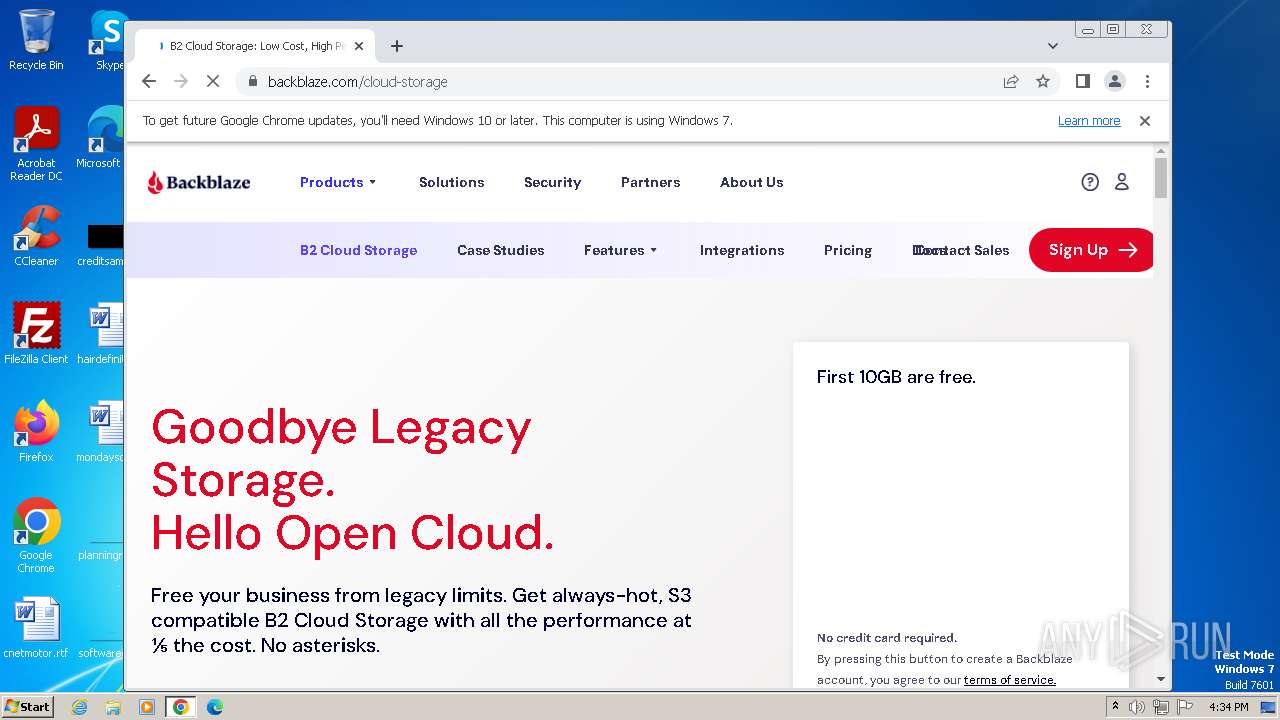Screen dimensions: 1280x720
Task: Open the Chrome profile avatar
Action: pyautogui.click(x=1114, y=82)
